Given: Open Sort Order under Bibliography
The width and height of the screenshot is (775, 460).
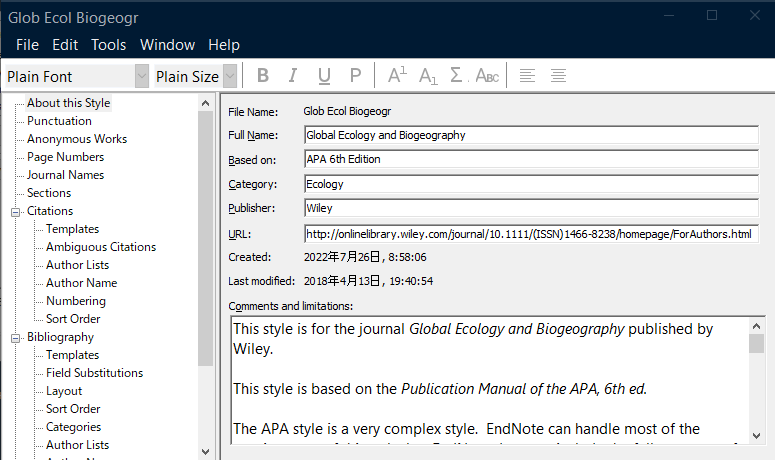Looking at the screenshot, I should click(73, 409).
